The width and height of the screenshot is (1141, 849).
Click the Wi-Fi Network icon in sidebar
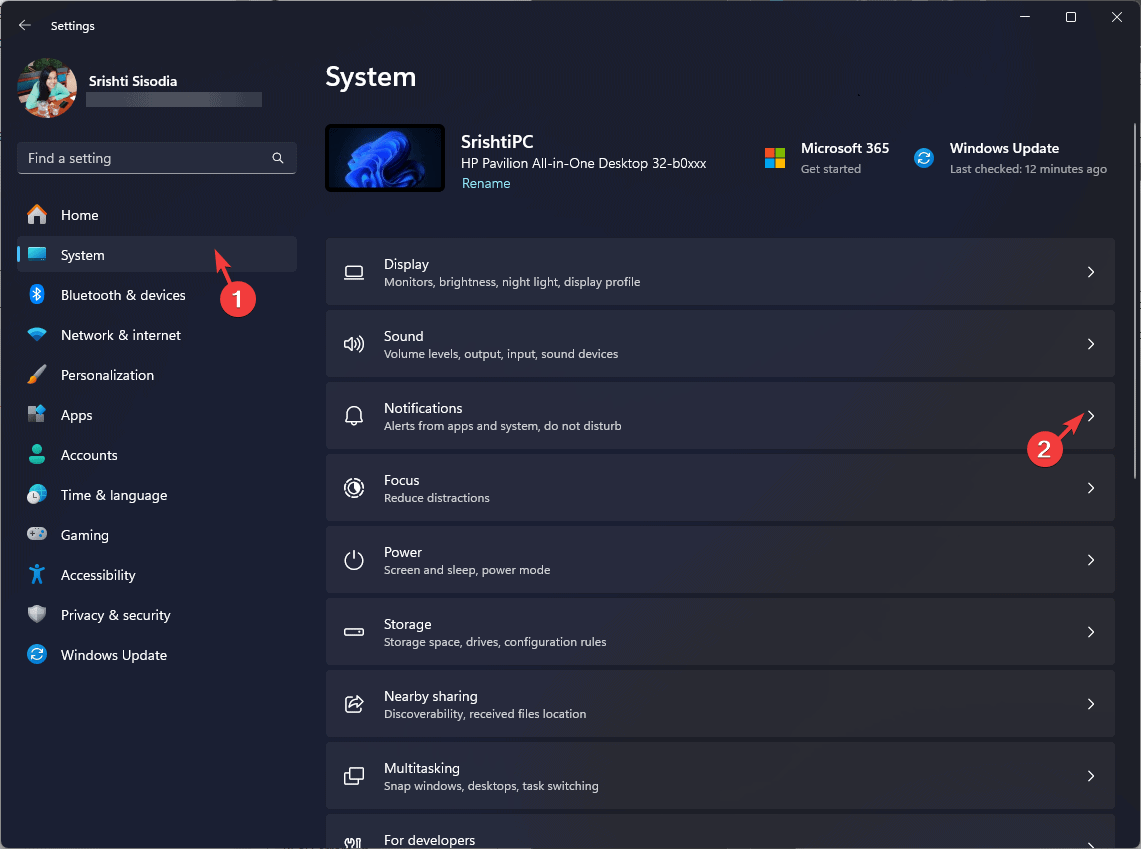[37, 335]
